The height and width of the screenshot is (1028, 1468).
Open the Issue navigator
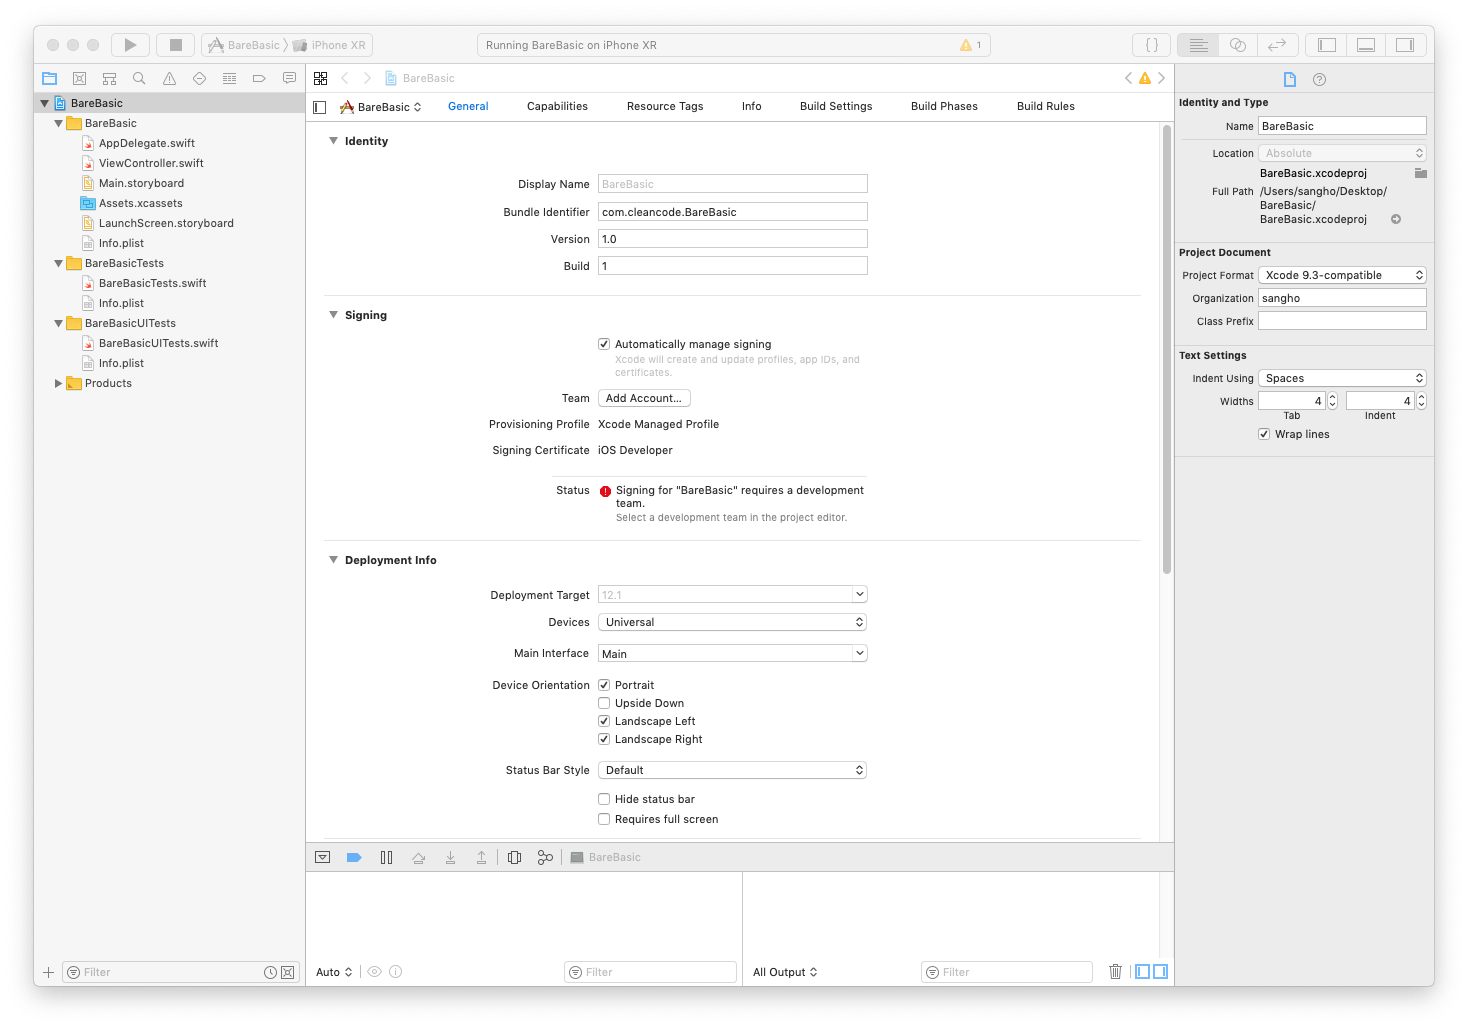169,78
